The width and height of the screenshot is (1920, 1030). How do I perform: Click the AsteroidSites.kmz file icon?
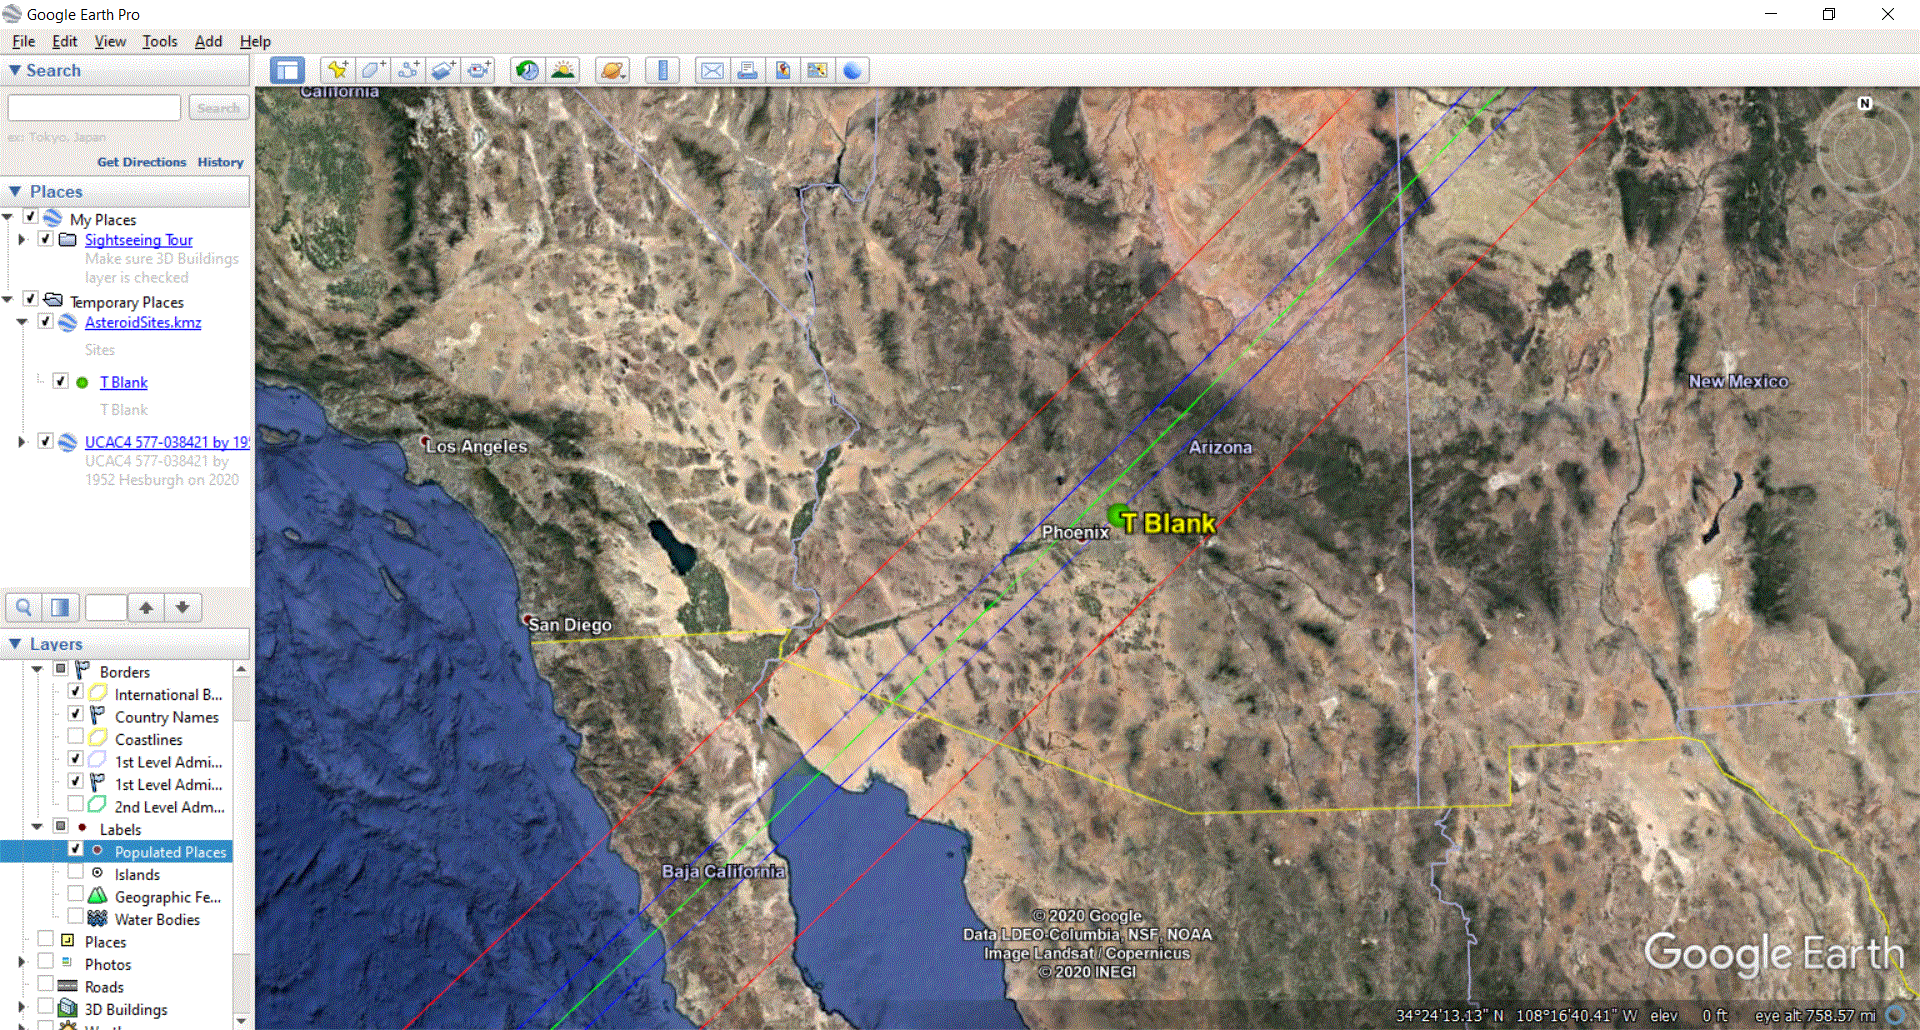pos(67,322)
